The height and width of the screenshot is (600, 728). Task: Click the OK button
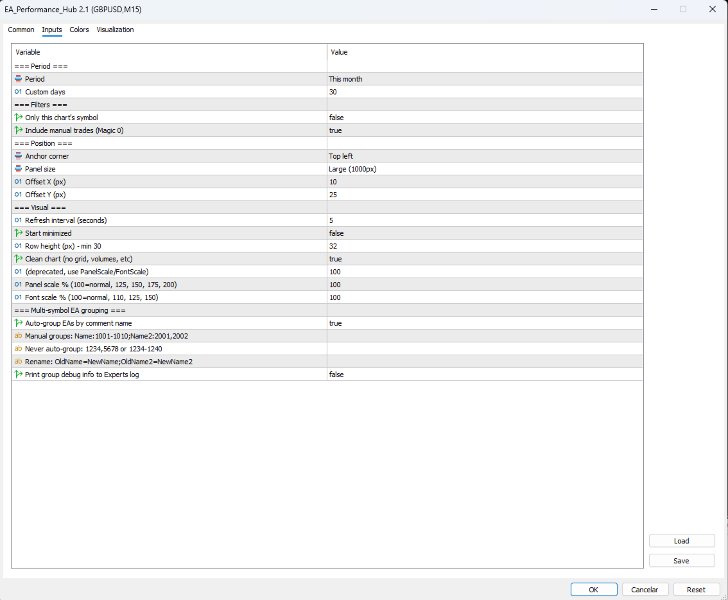click(x=594, y=589)
